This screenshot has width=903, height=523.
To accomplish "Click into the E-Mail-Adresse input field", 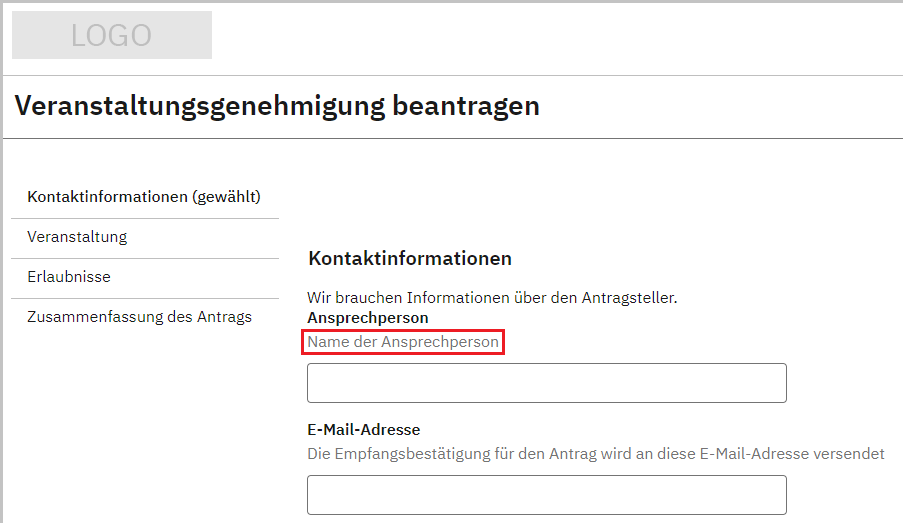I will coord(546,495).
